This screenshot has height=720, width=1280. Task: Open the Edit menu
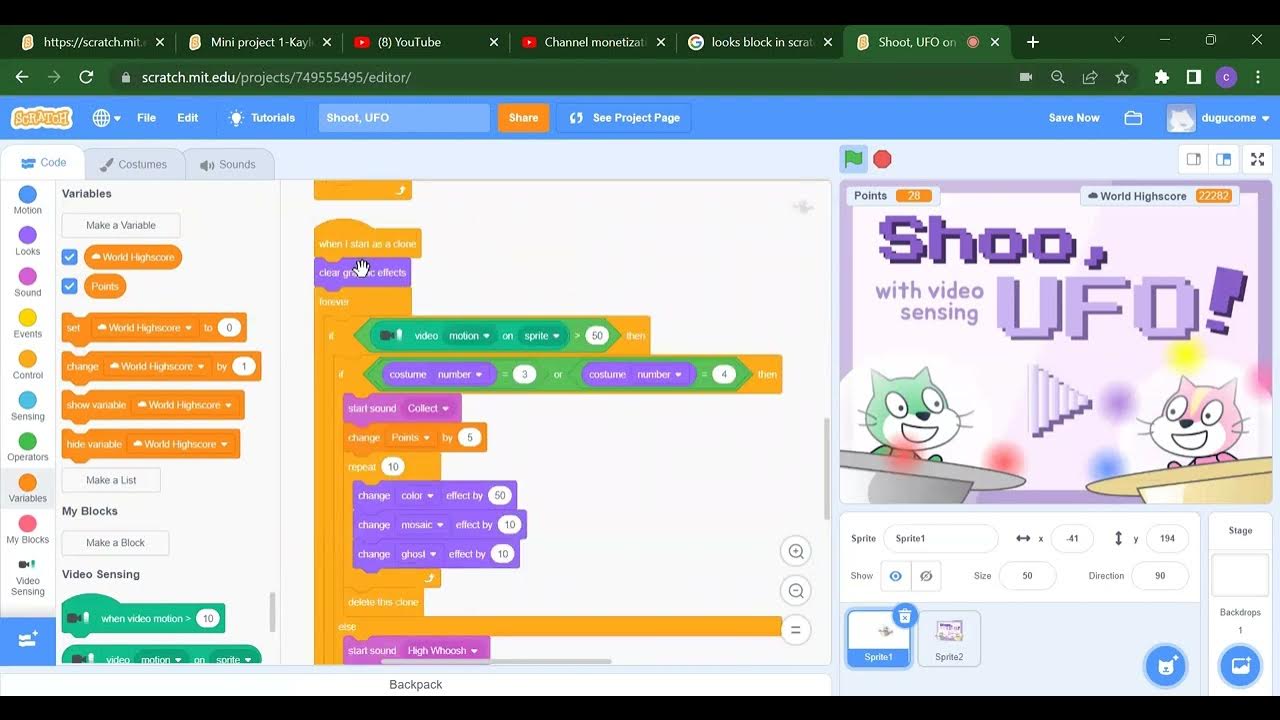click(188, 118)
